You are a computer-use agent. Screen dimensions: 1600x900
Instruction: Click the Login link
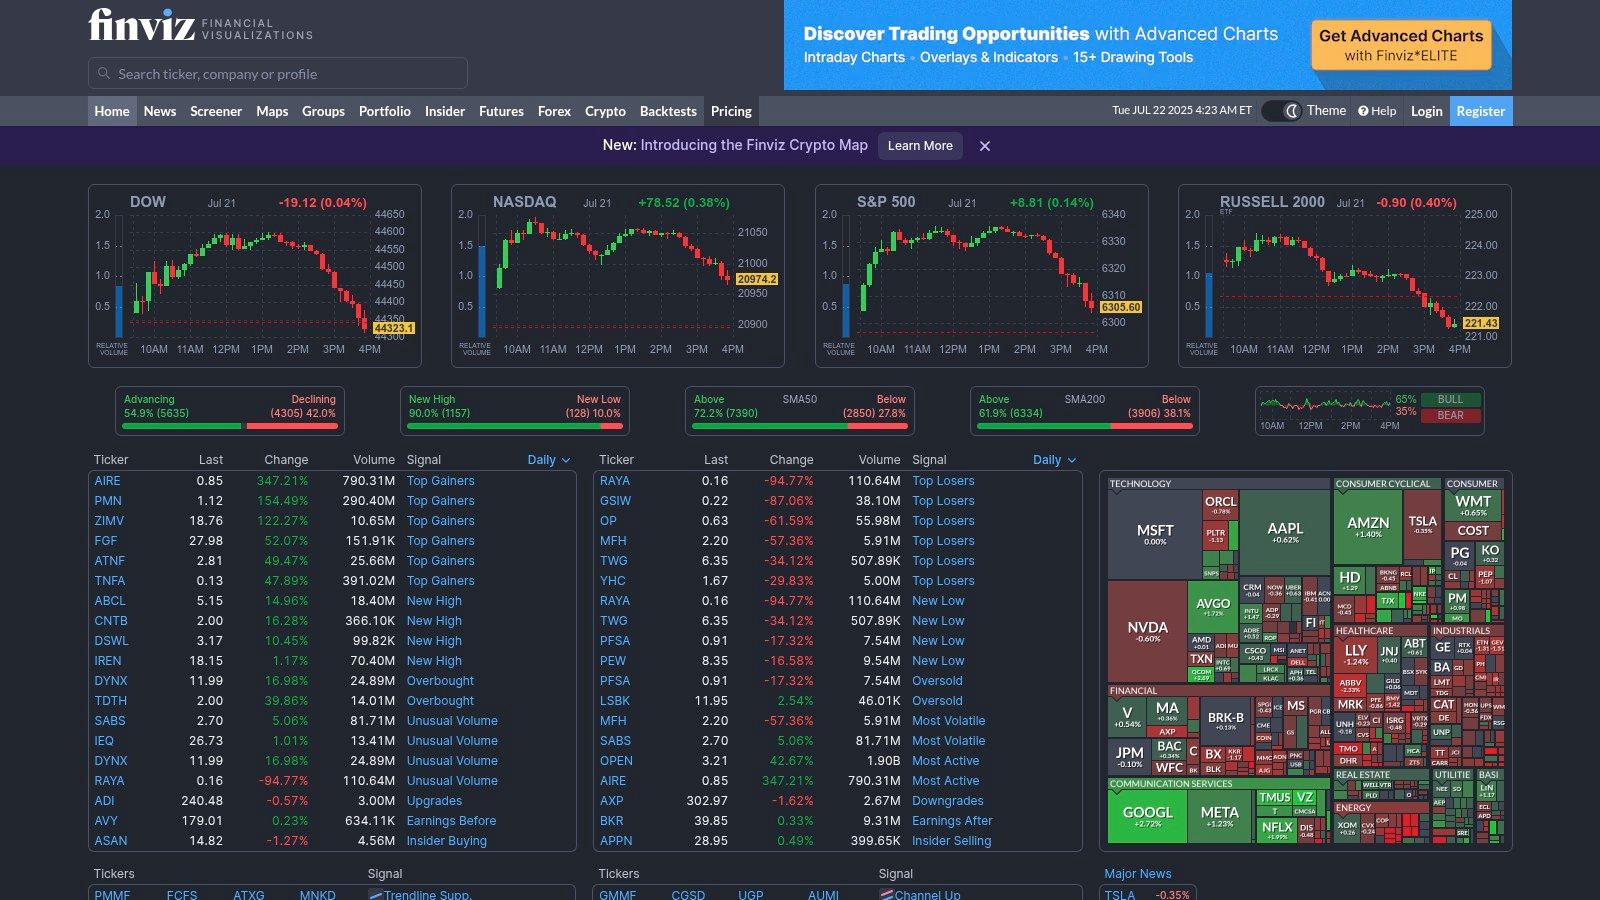pos(1426,111)
